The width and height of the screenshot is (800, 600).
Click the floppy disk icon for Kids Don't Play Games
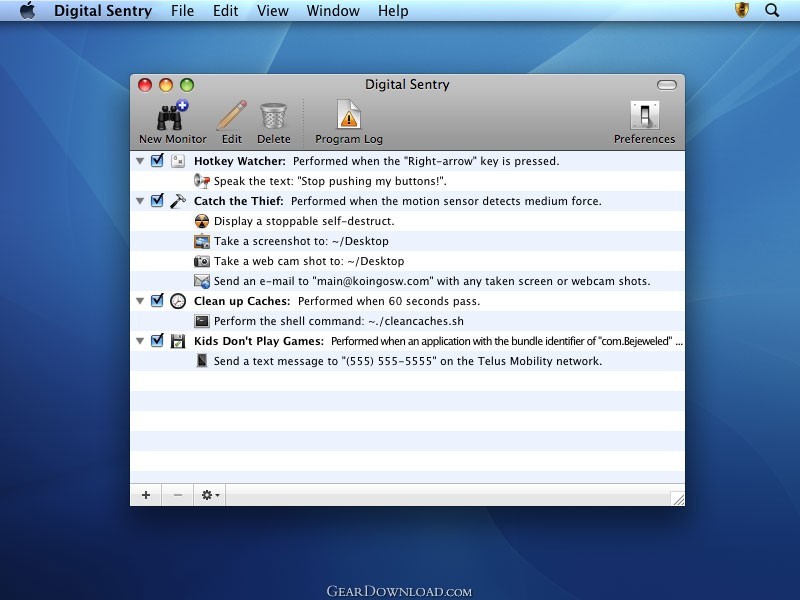(178, 341)
